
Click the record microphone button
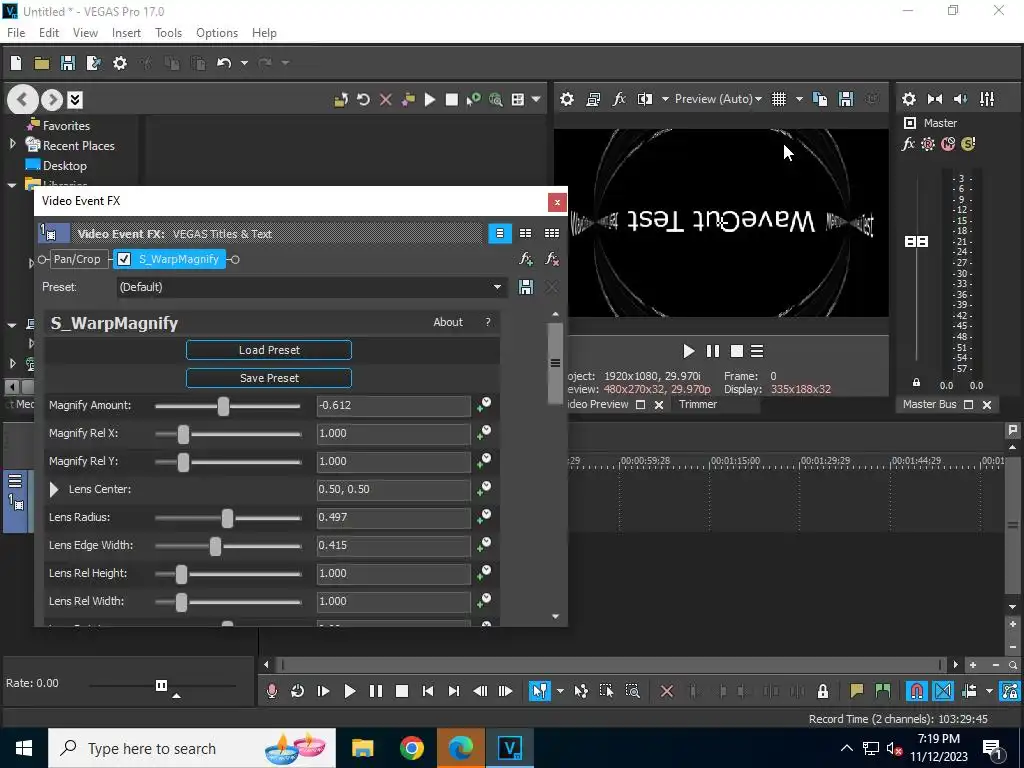(272, 691)
